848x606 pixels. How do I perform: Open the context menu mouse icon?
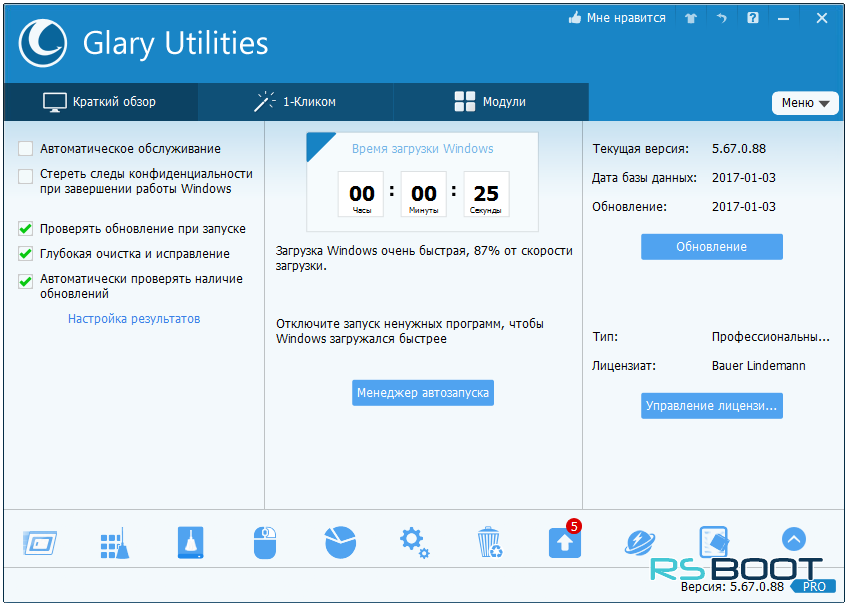pos(265,543)
